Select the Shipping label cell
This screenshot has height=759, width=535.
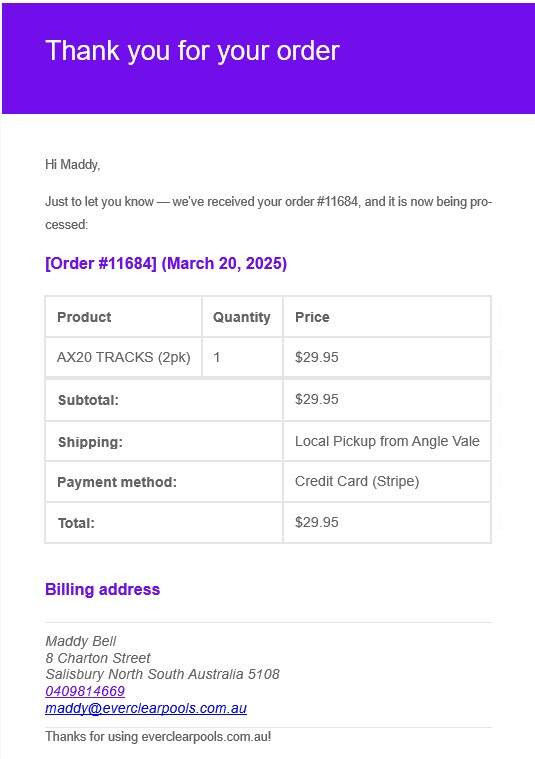[164, 441]
